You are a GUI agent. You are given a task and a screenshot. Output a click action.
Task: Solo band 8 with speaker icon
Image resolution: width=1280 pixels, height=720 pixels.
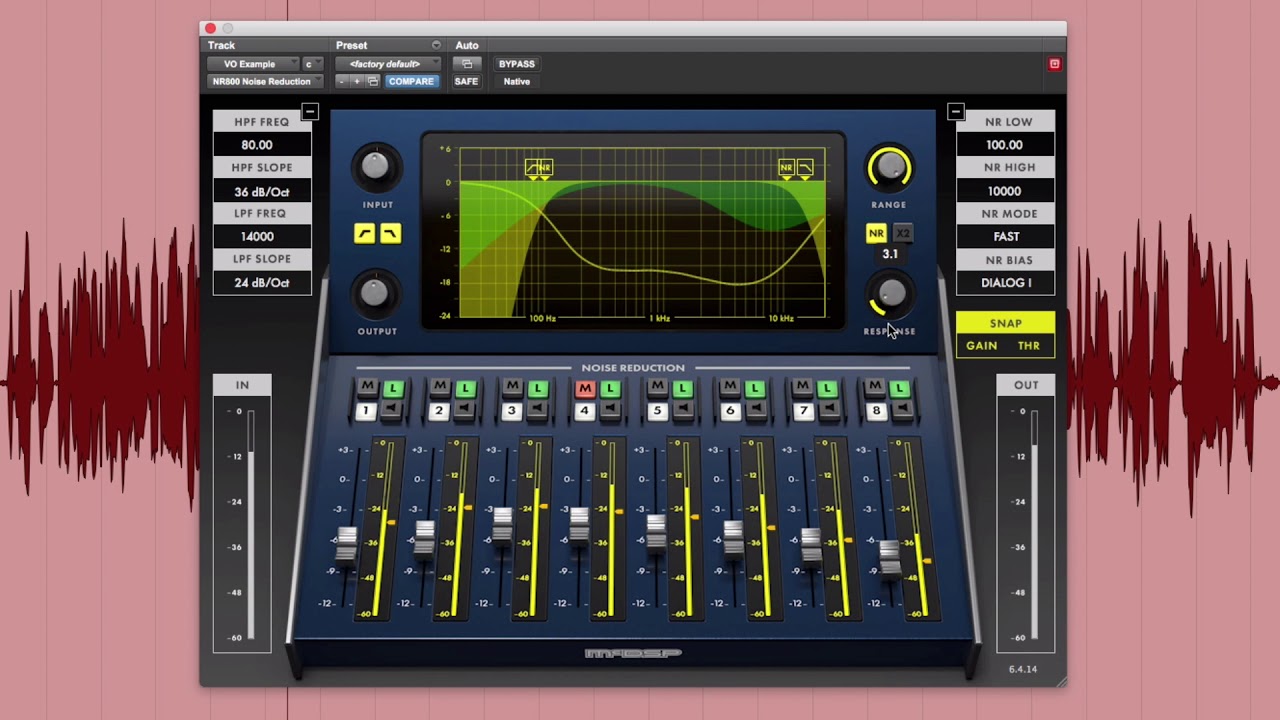(900, 410)
